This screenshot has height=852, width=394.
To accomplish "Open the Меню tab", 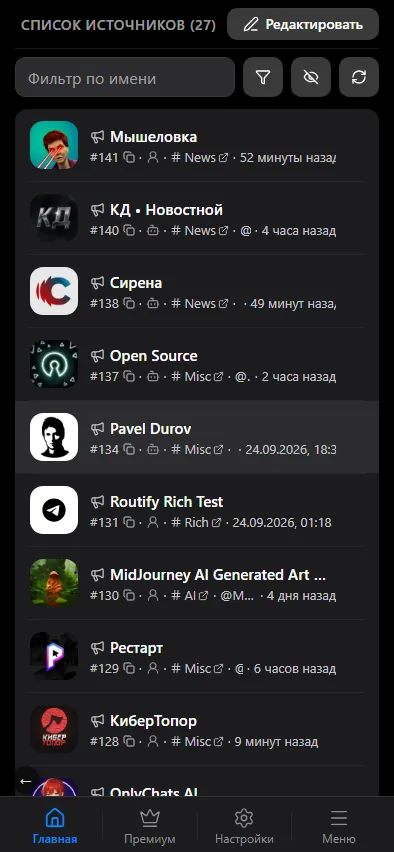I will coord(339,826).
